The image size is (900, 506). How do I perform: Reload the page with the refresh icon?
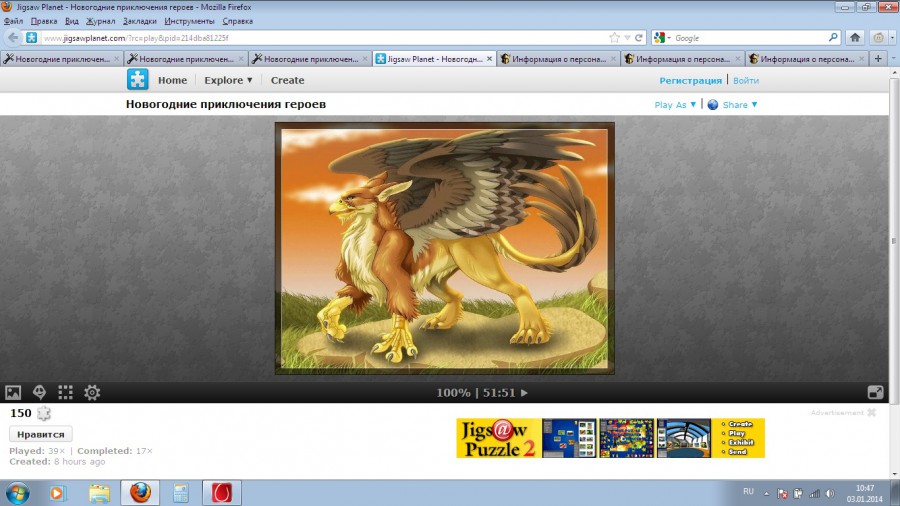coord(638,38)
